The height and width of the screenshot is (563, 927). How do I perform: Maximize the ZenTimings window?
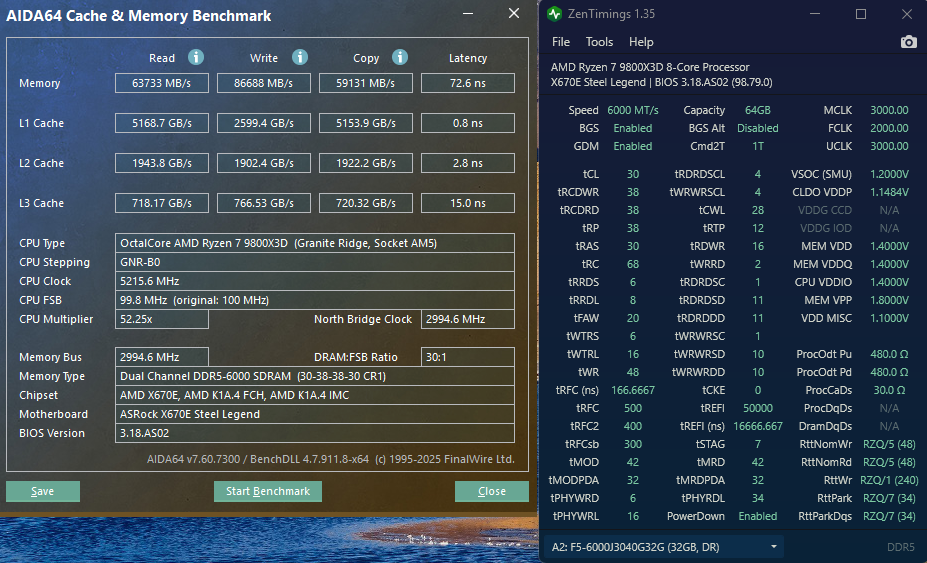(x=861, y=14)
